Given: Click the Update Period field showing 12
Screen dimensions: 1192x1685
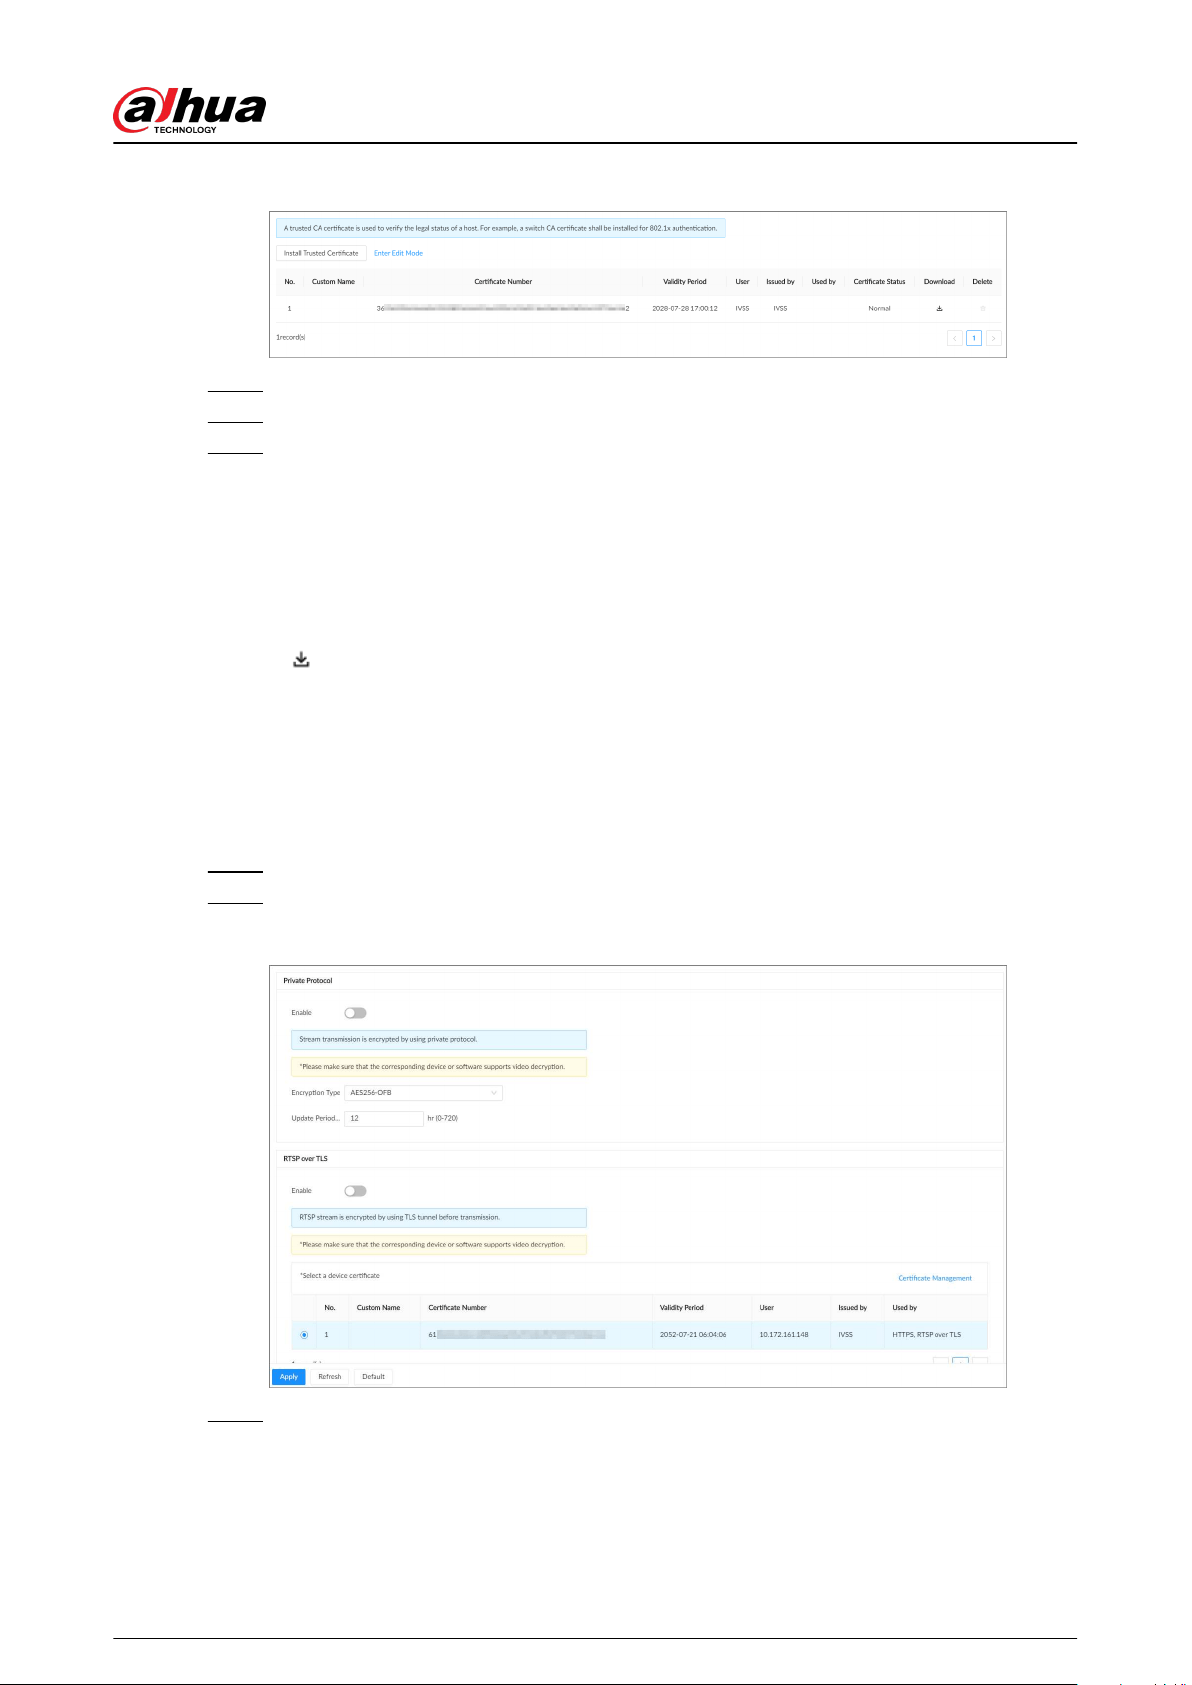Looking at the screenshot, I should point(384,1118).
